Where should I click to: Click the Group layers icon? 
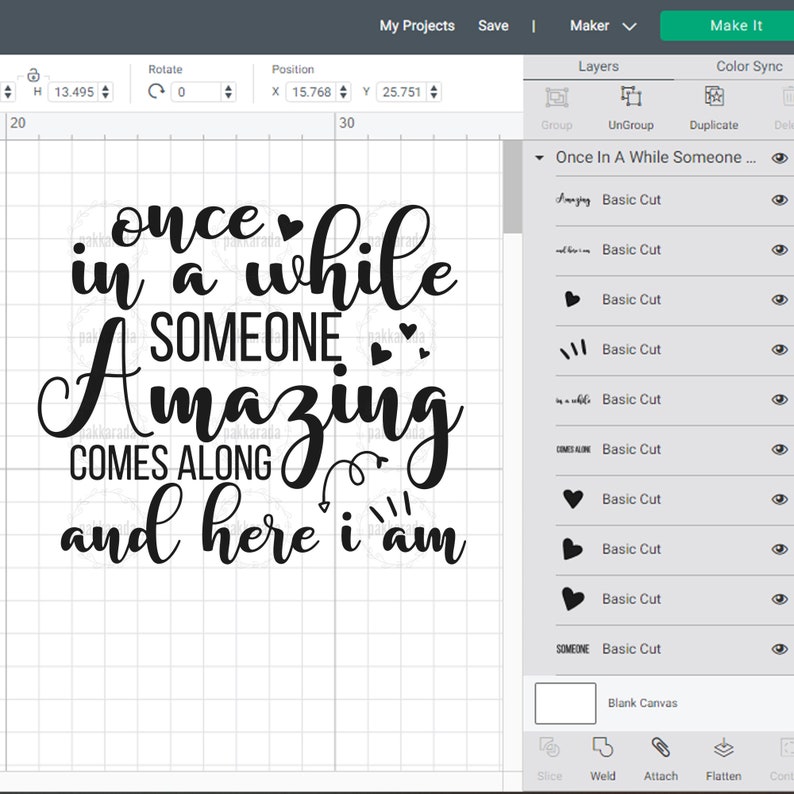pyautogui.click(x=557, y=97)
